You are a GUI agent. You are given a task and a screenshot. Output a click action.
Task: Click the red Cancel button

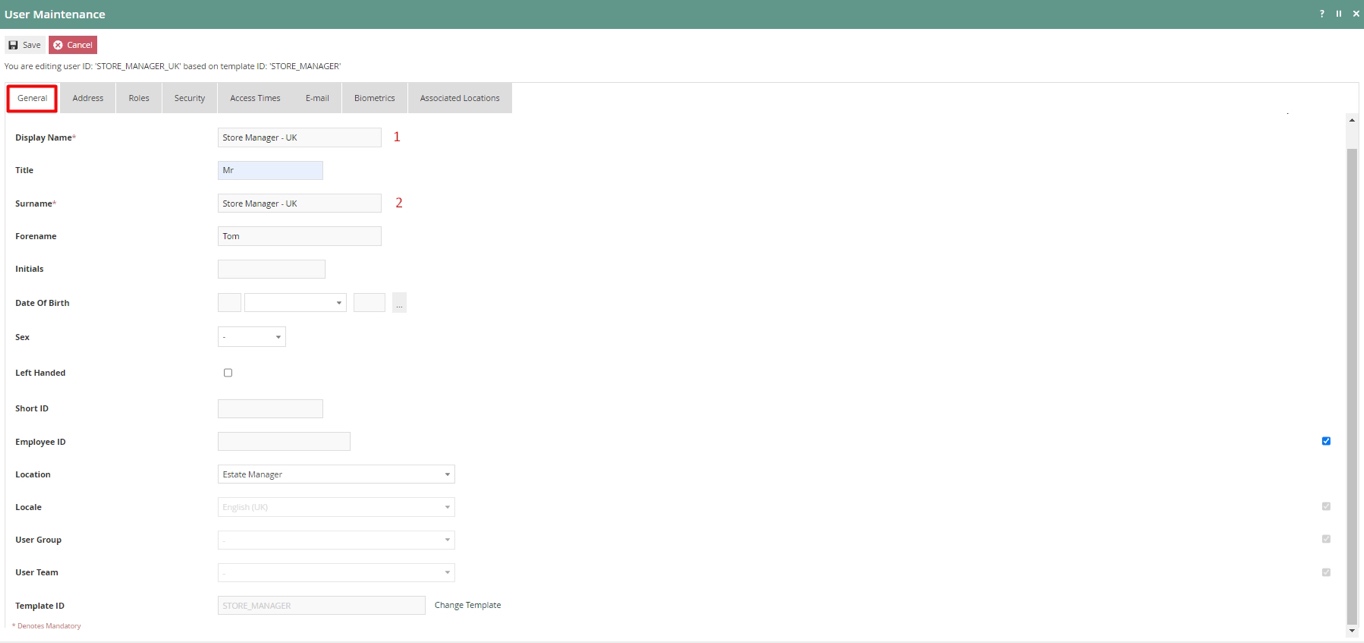click(73, 45)
